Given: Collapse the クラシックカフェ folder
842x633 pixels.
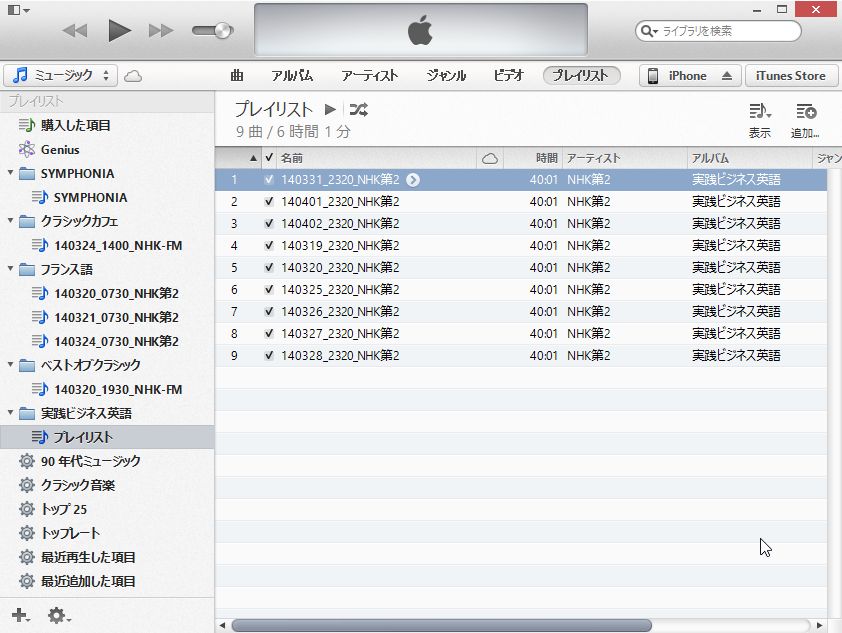Looking at the screenshot, I should pyautogui.click(x=10, y=221).
